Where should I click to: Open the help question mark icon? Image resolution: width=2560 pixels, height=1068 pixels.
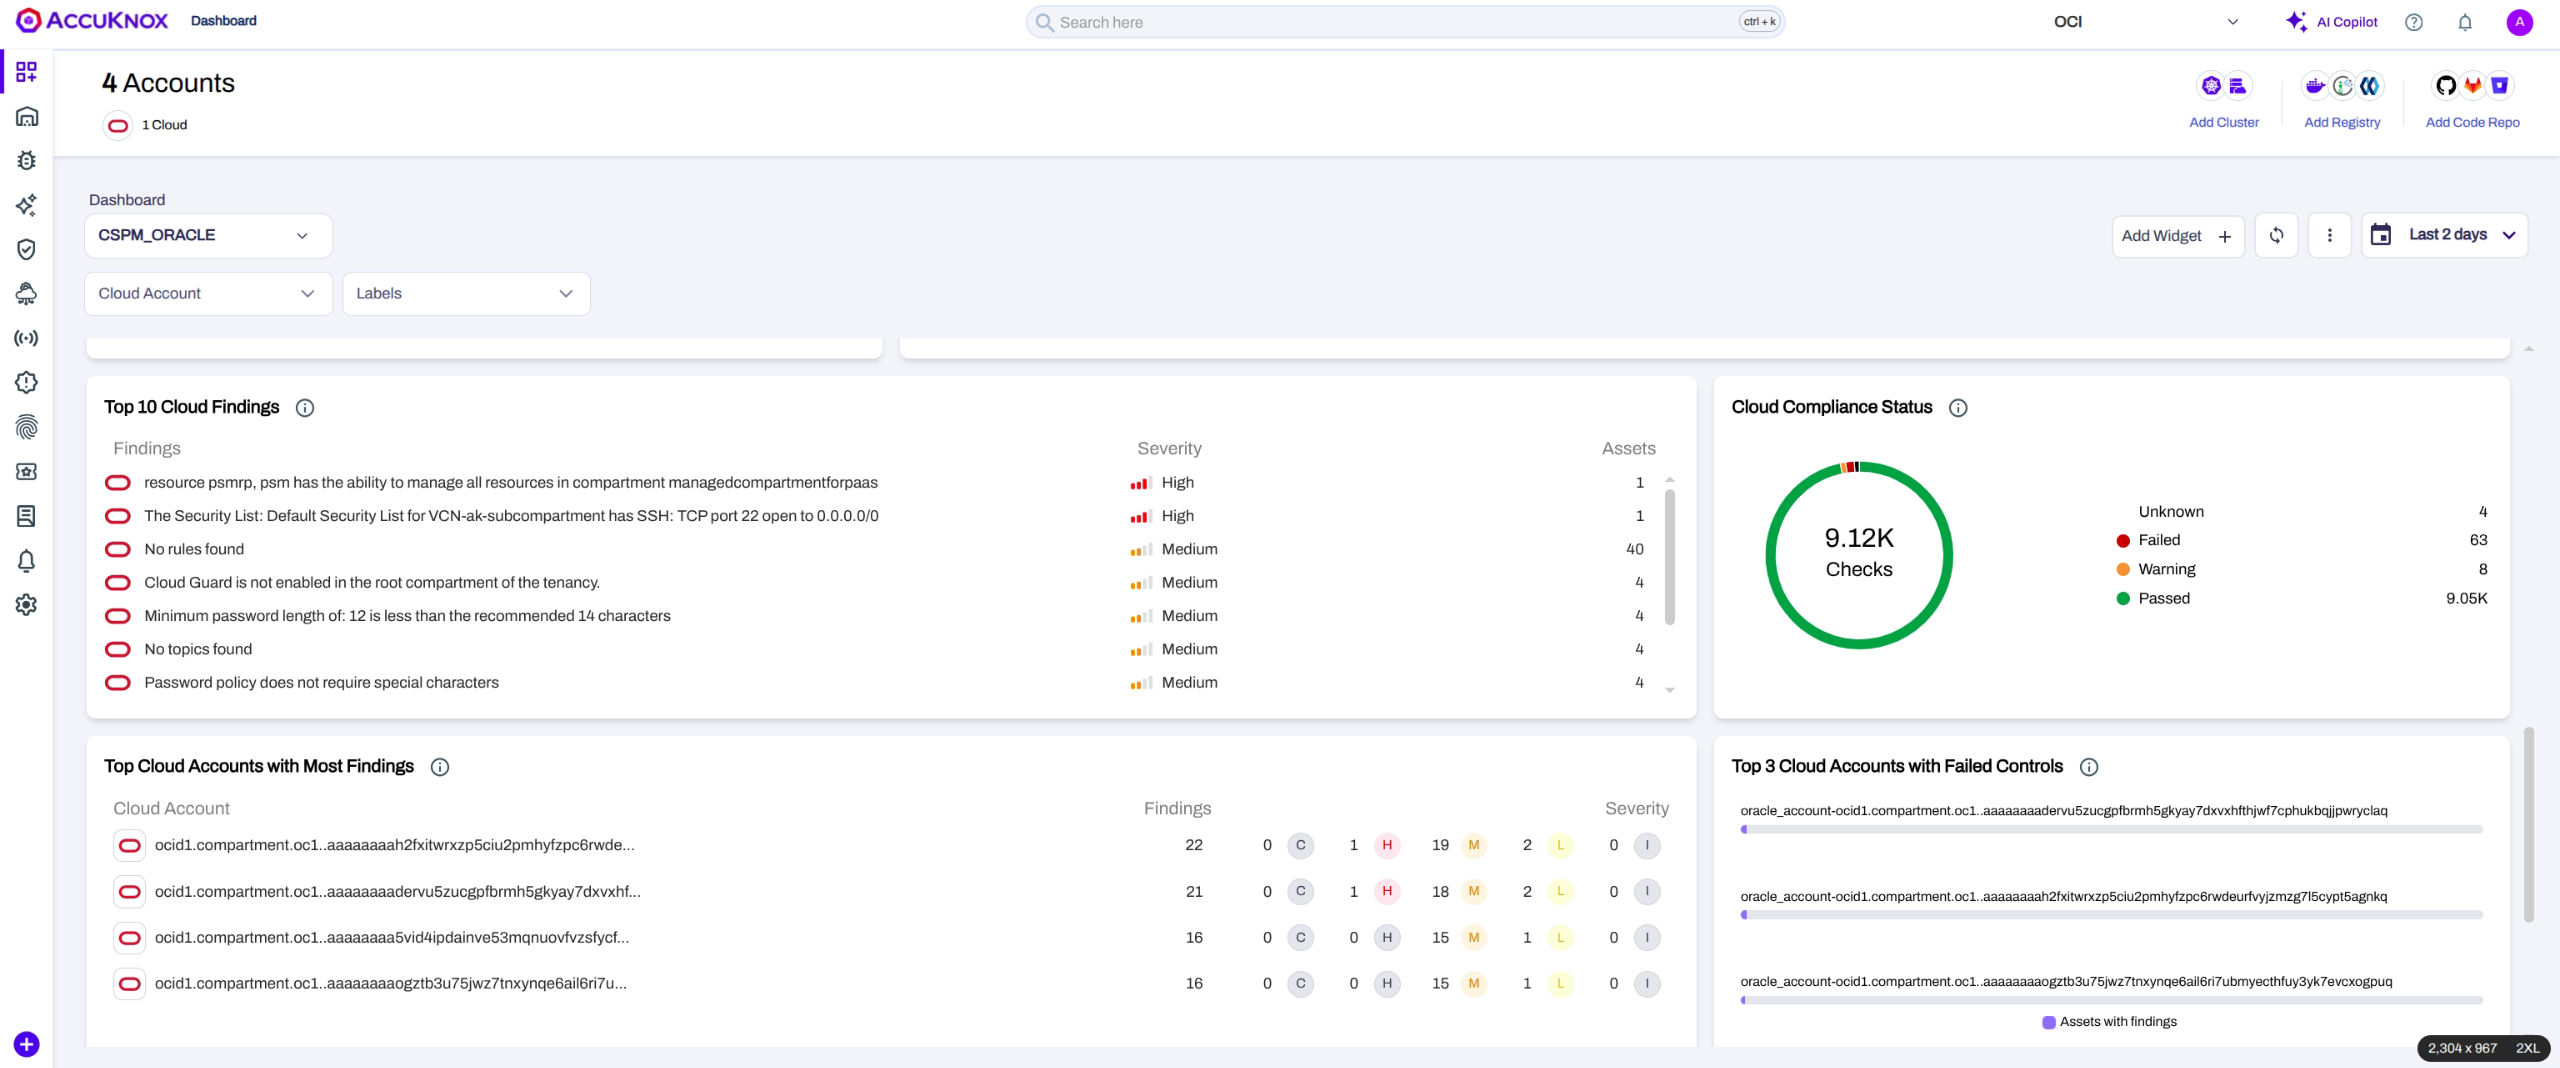[x=2414, y=22]
